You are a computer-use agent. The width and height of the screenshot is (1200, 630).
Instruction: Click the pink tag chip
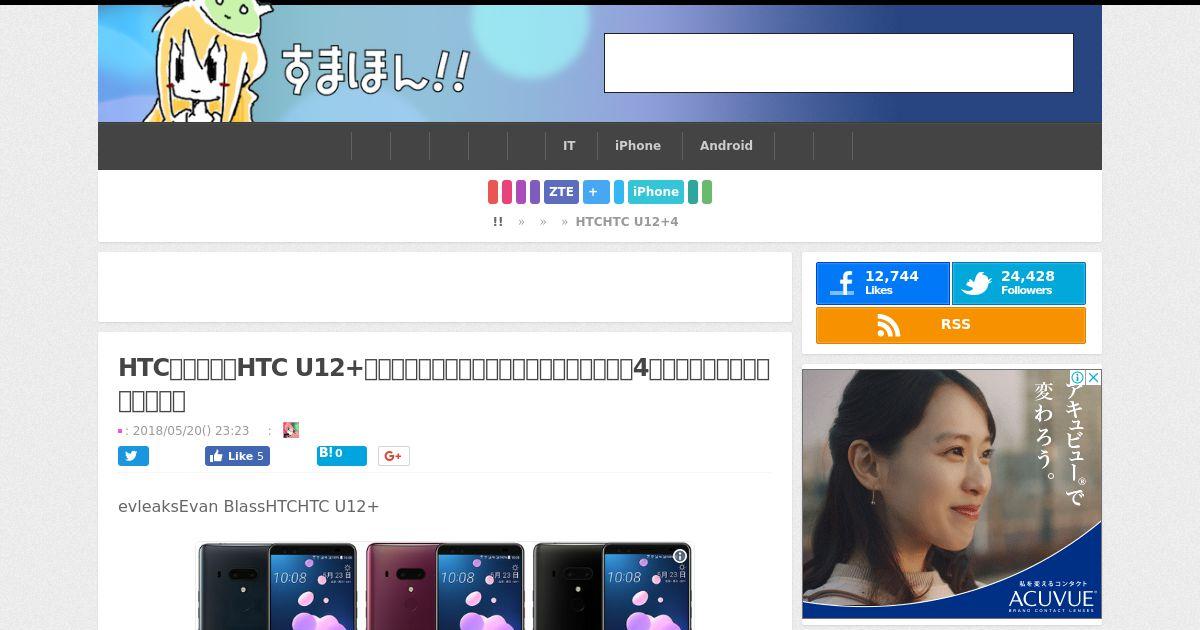coord(507,192)
